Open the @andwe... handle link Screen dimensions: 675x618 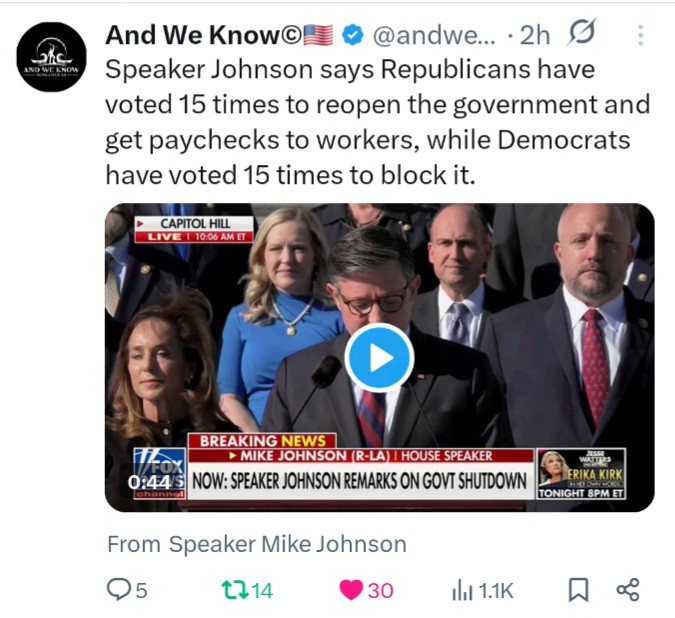tap(434, 35)
